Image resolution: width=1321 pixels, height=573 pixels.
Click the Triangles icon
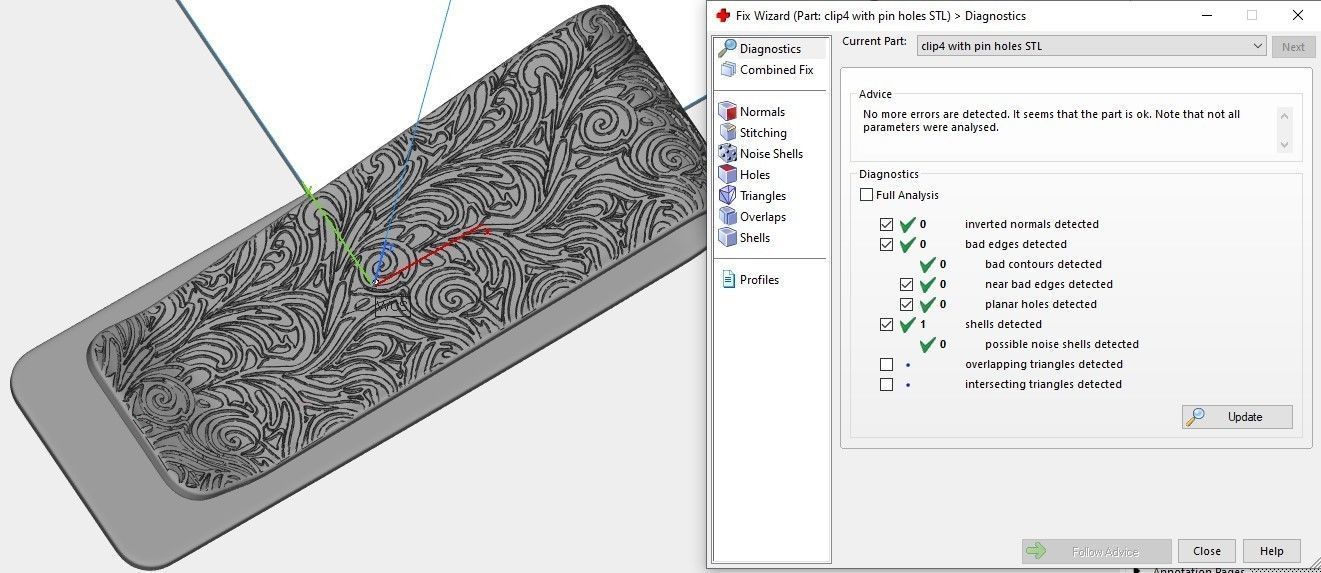tap(728, 196)
